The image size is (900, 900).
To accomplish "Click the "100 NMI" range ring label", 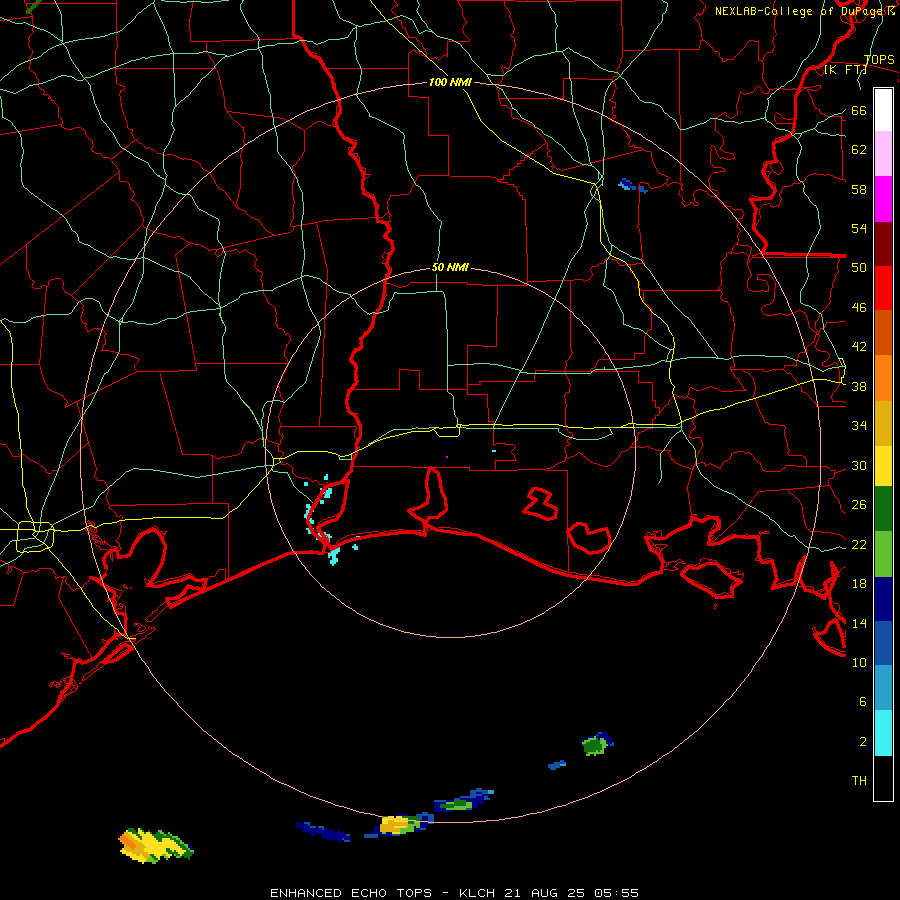I will tap(450, 82).
